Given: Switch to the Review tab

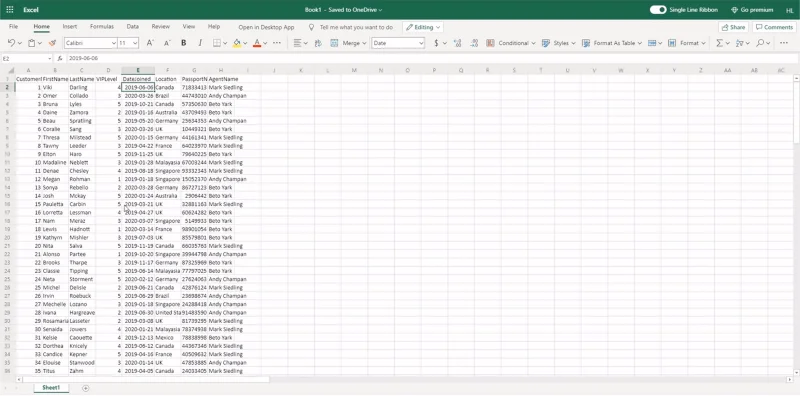Looking at the screenshot, I should click(161, 27).
